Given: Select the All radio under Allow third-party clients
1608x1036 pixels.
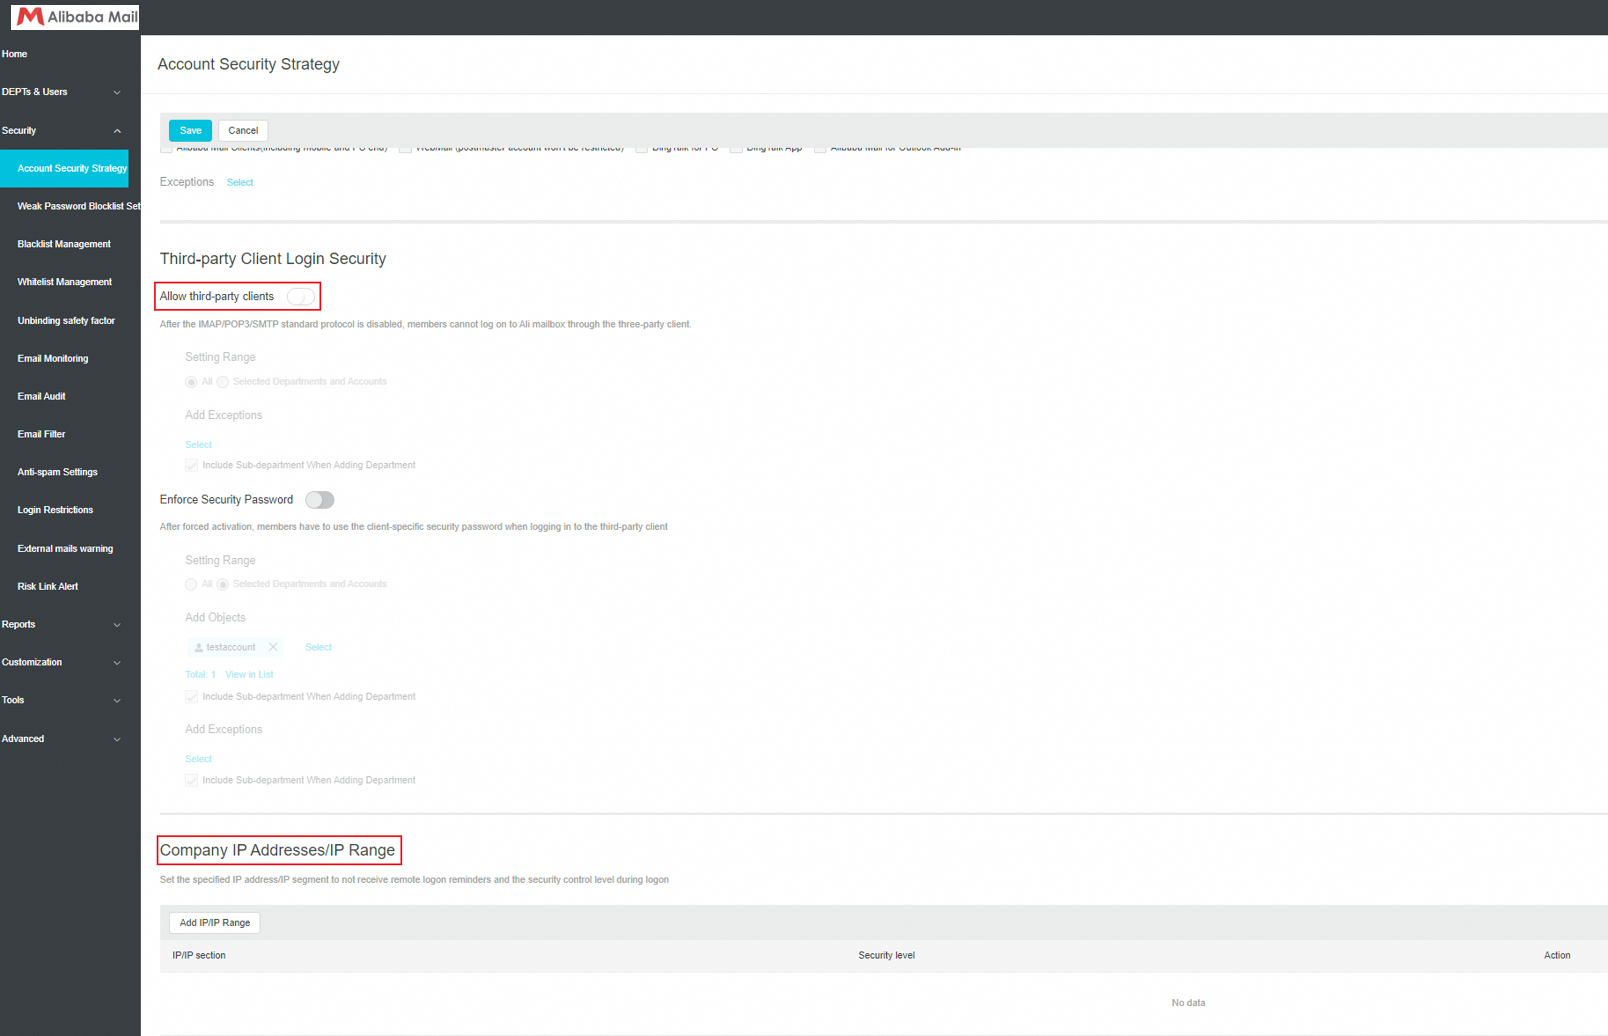Looking at the screenshot, I should pos(191,382).
